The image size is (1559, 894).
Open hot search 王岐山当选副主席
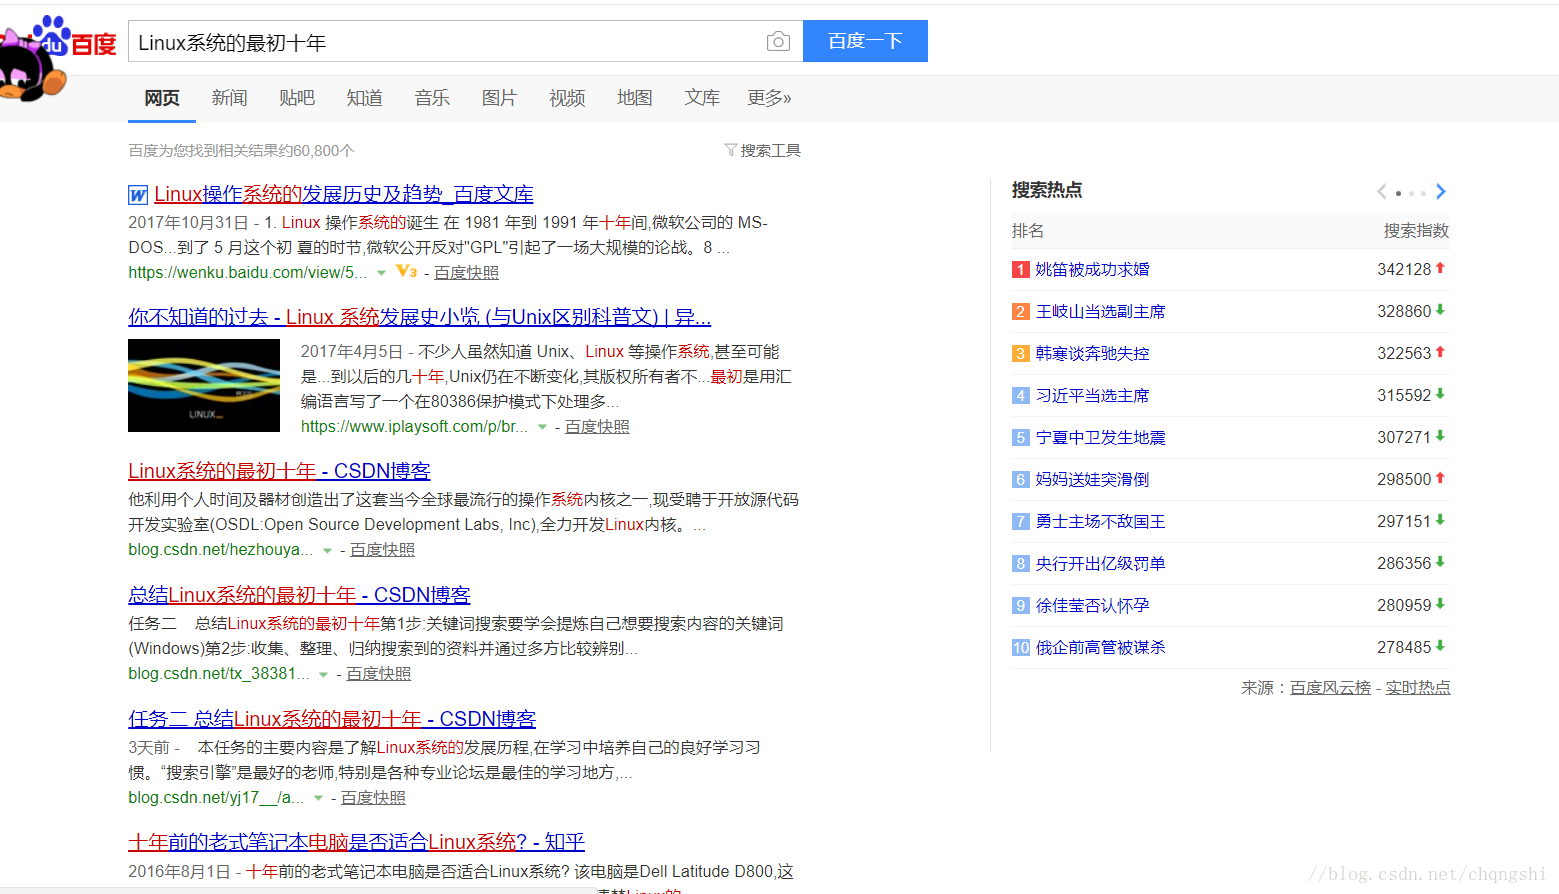tap(1100, 311)
